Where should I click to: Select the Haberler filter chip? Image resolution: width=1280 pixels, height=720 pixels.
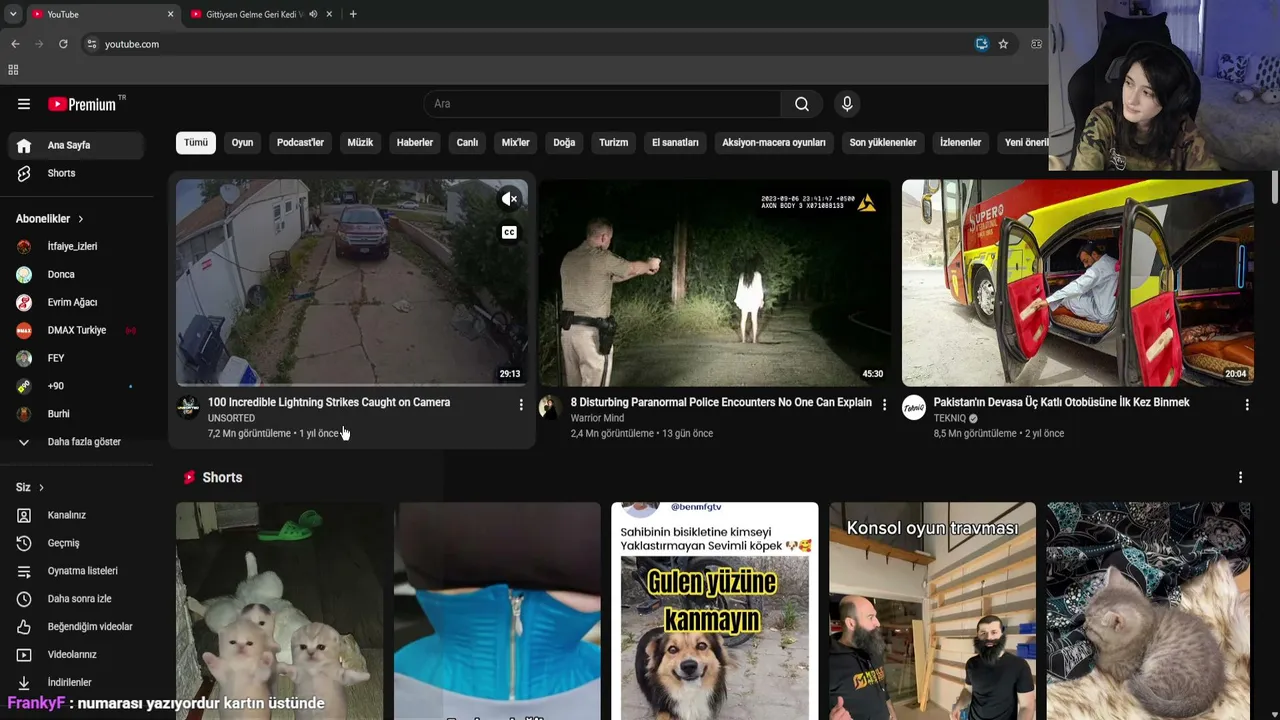pos(415,142)
